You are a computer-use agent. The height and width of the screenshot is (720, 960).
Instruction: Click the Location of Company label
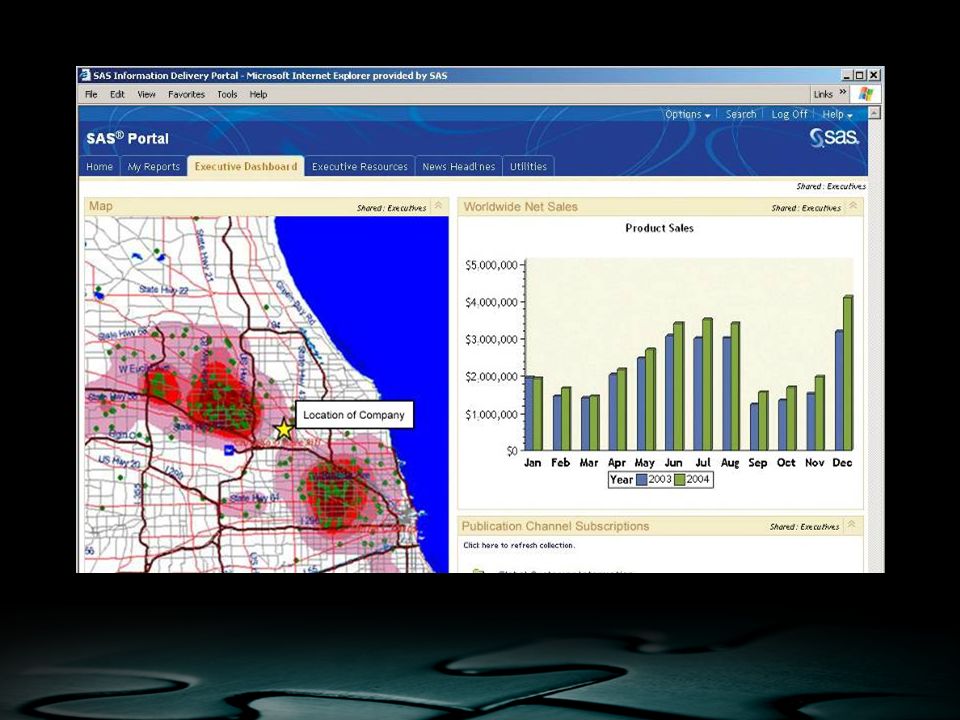pos(354,415)
